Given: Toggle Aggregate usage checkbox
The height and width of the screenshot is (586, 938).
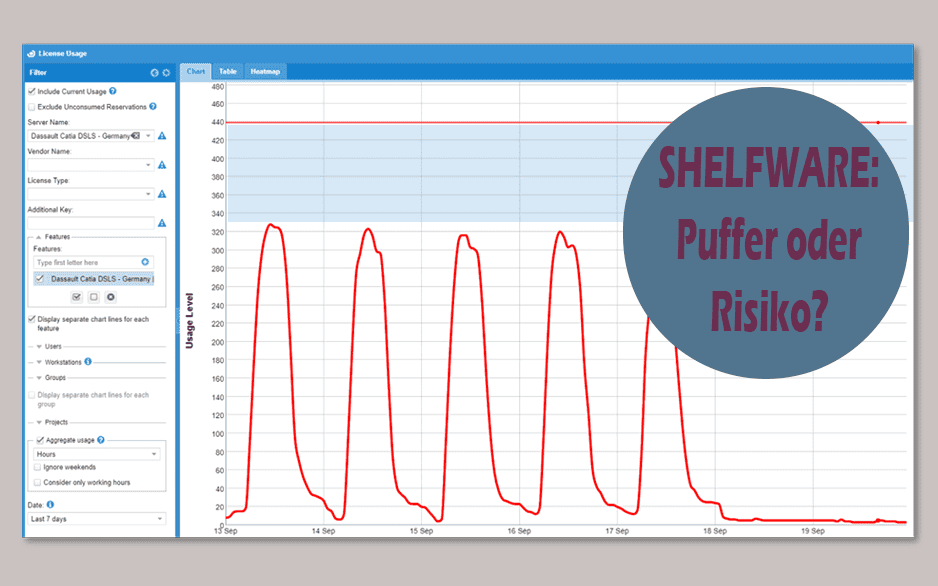Looking at the screenshot, I should click(40, 440).
